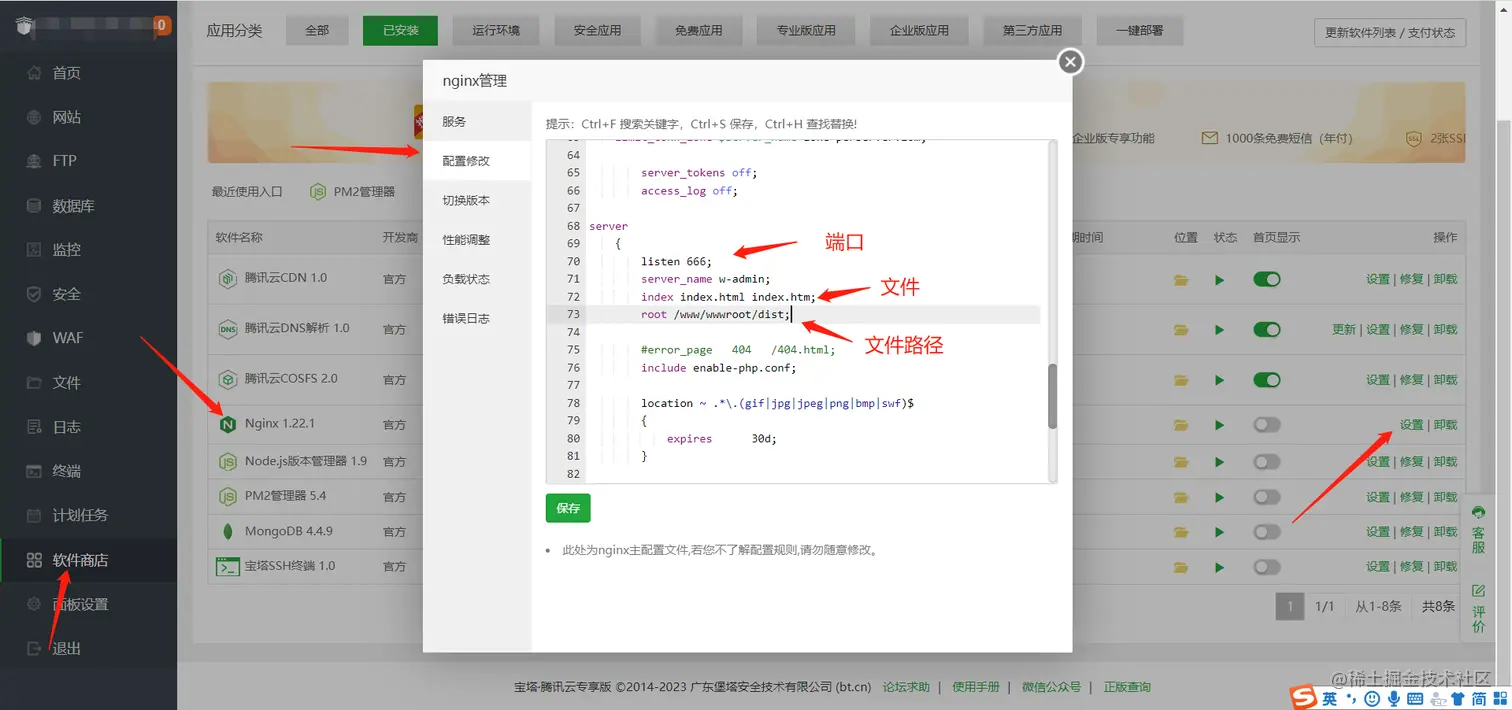Select the 全部 category filter
This screenshot has width=1512, height=710.
click(317, 30)
